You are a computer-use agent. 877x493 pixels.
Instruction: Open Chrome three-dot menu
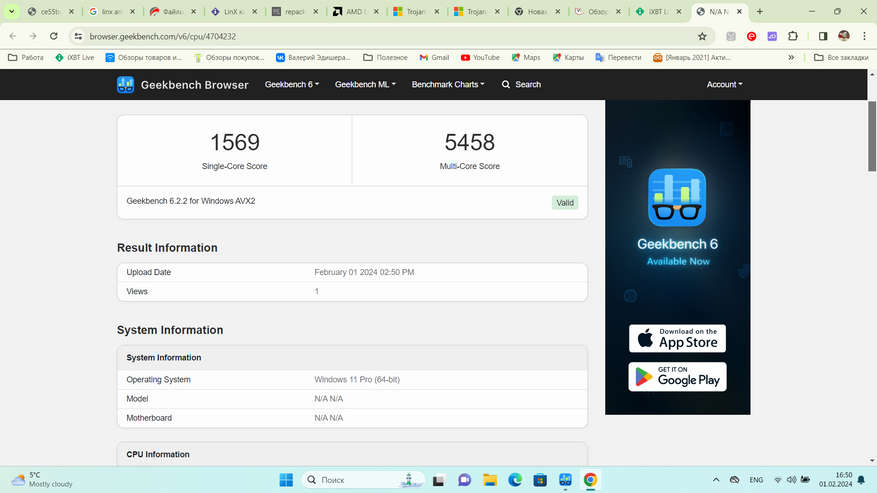coord(864,36)
